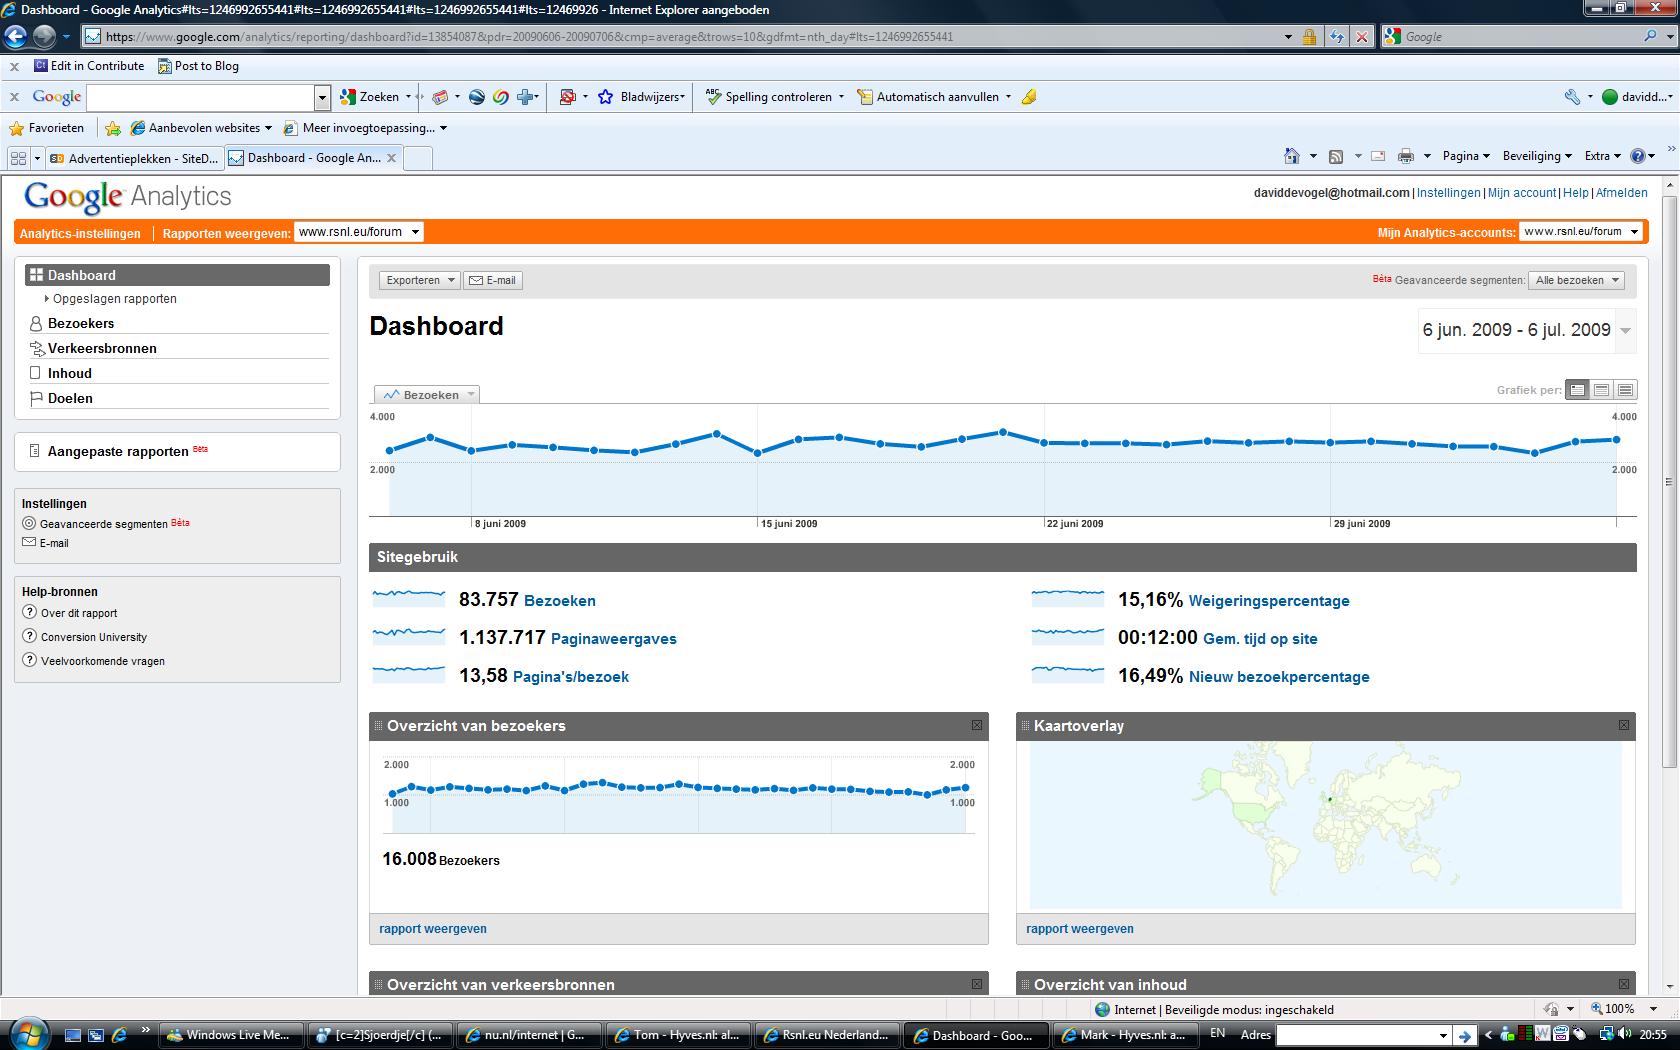The image size is (1680, 1050).
Task: Click the Print icon in IE command bar
Action: point(1406,156)
